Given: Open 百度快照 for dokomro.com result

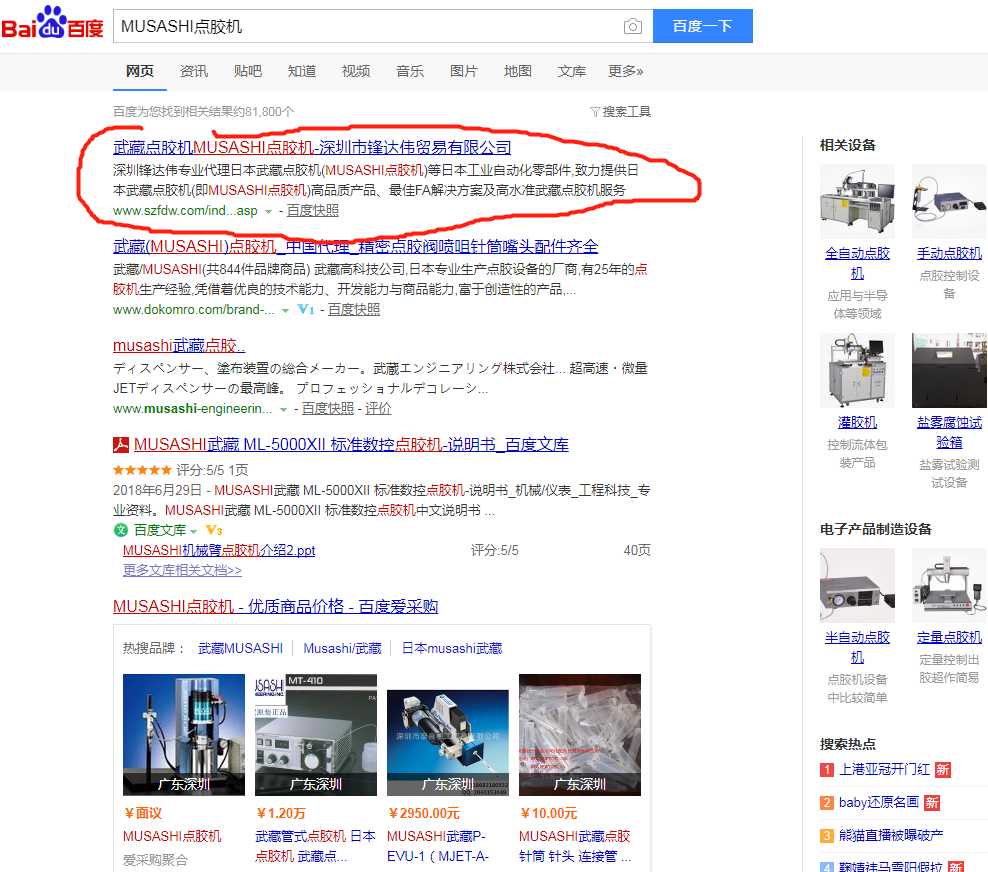Looking at the screenshot, I should point(354,309).
